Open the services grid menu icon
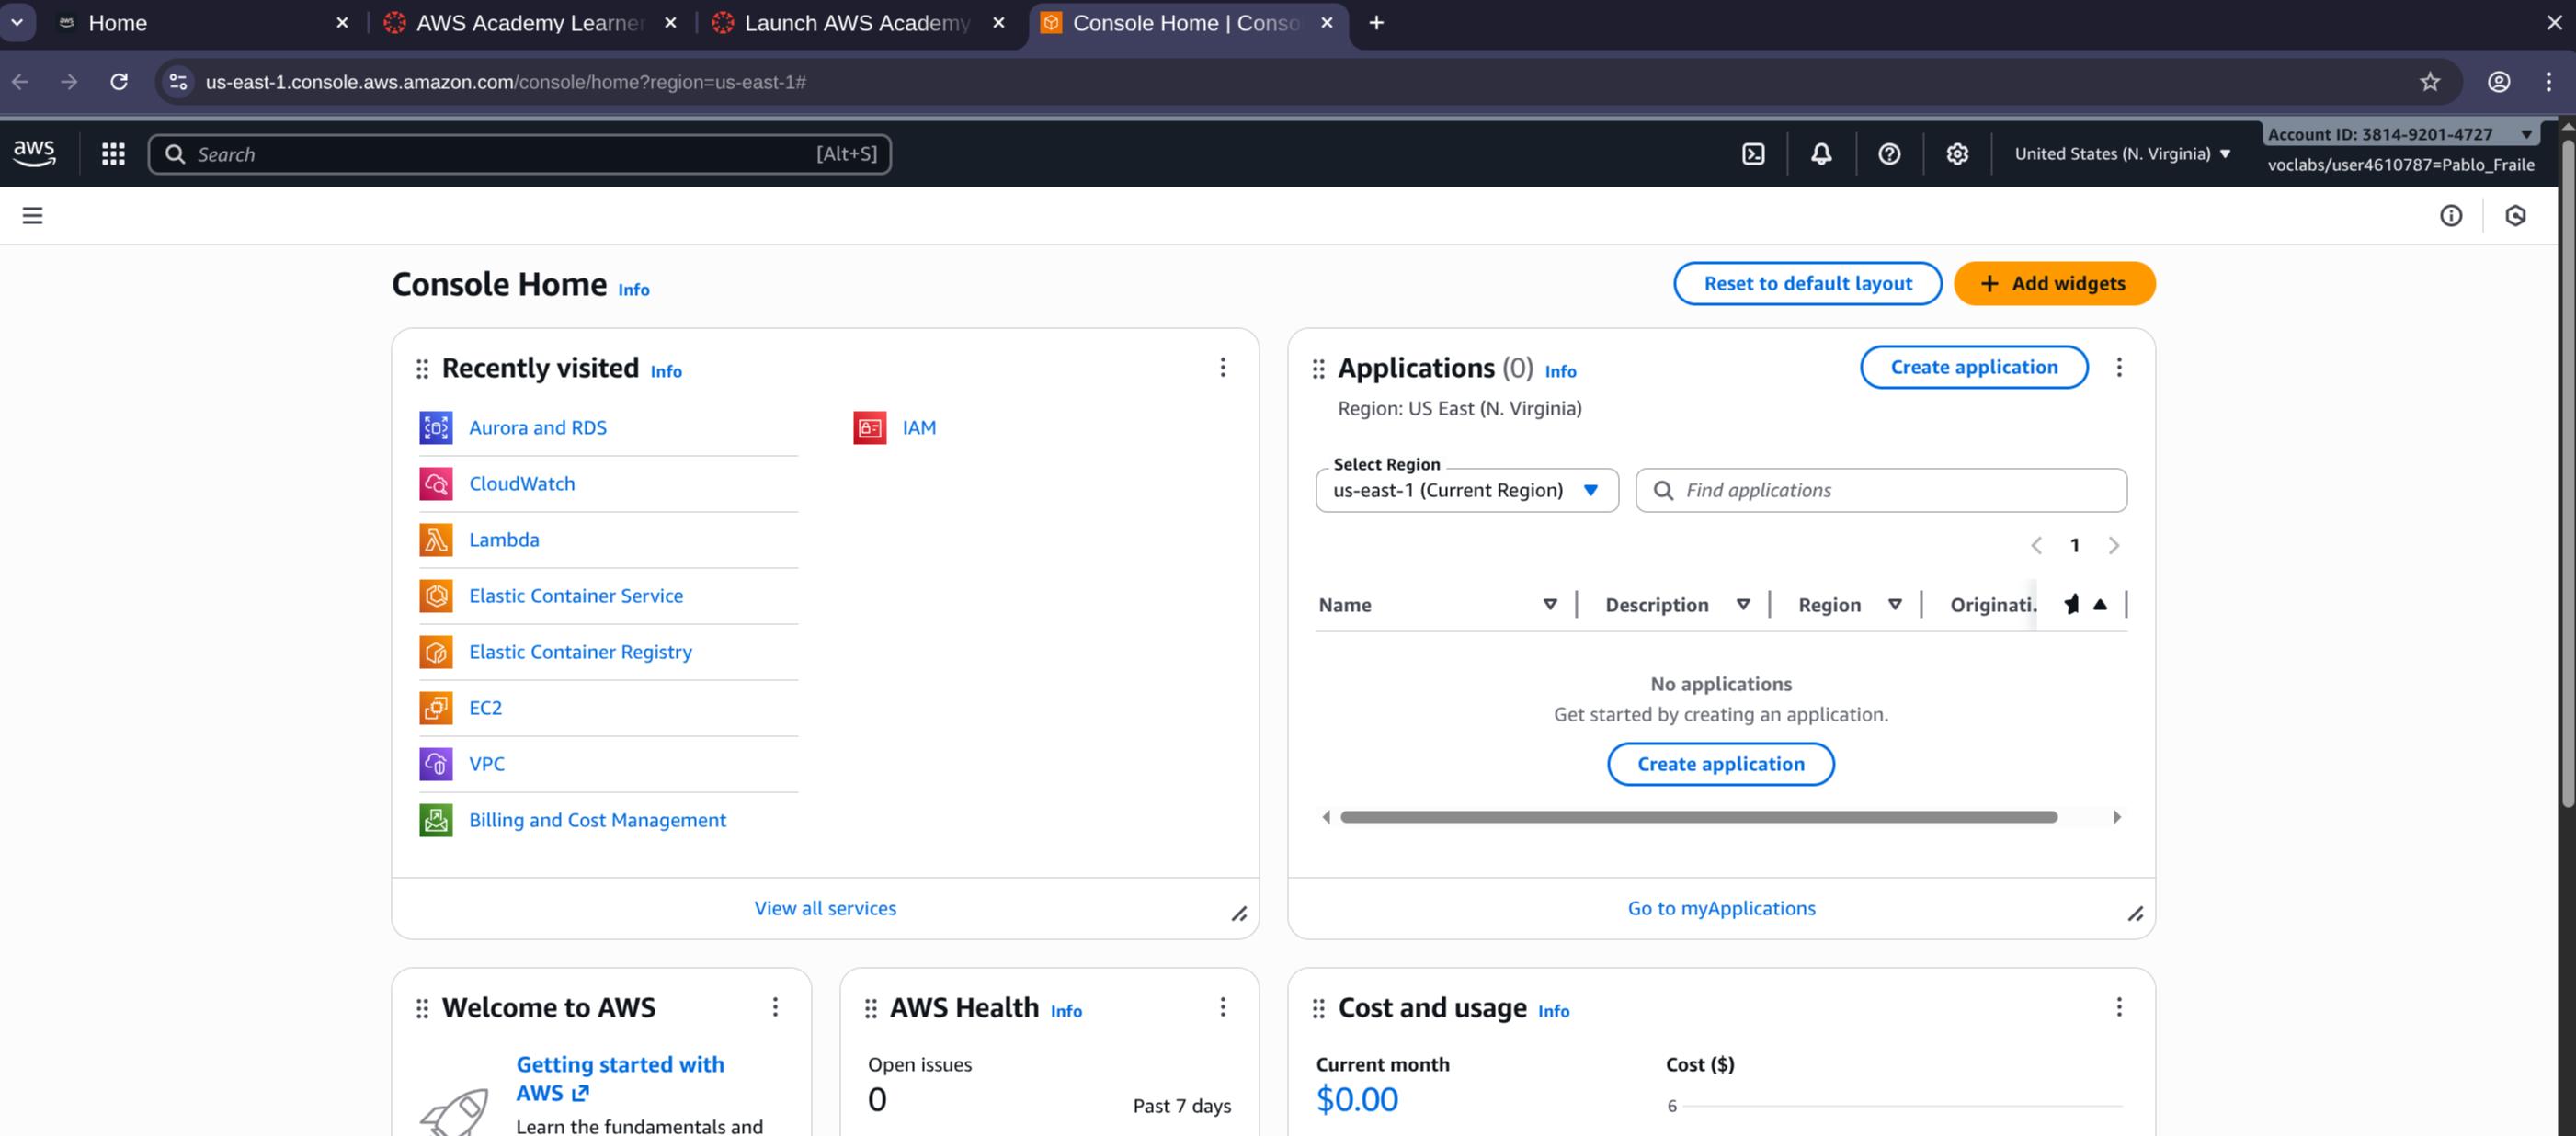2576x1136 pixels. tap(113, 154)
